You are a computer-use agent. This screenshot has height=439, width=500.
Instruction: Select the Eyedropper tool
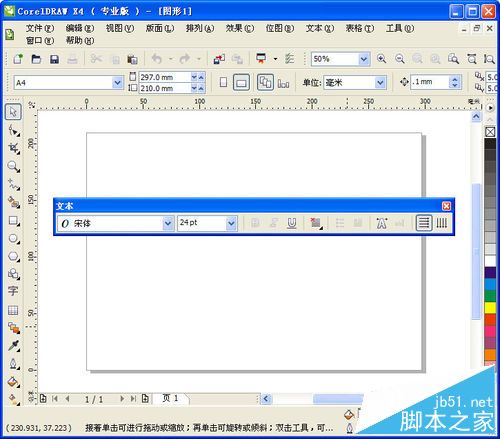point(13,346)
